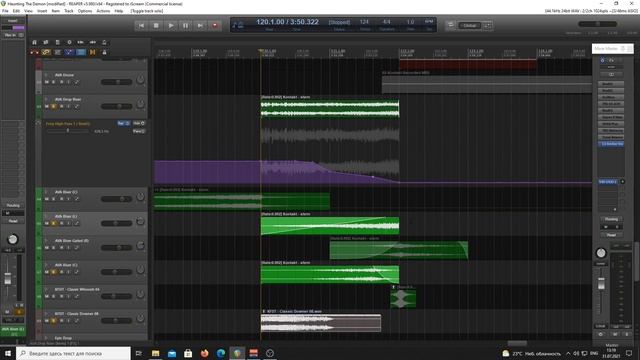Click the Insert button in left panel
This screenshot has height=360, width=640.
click(13, 20)
